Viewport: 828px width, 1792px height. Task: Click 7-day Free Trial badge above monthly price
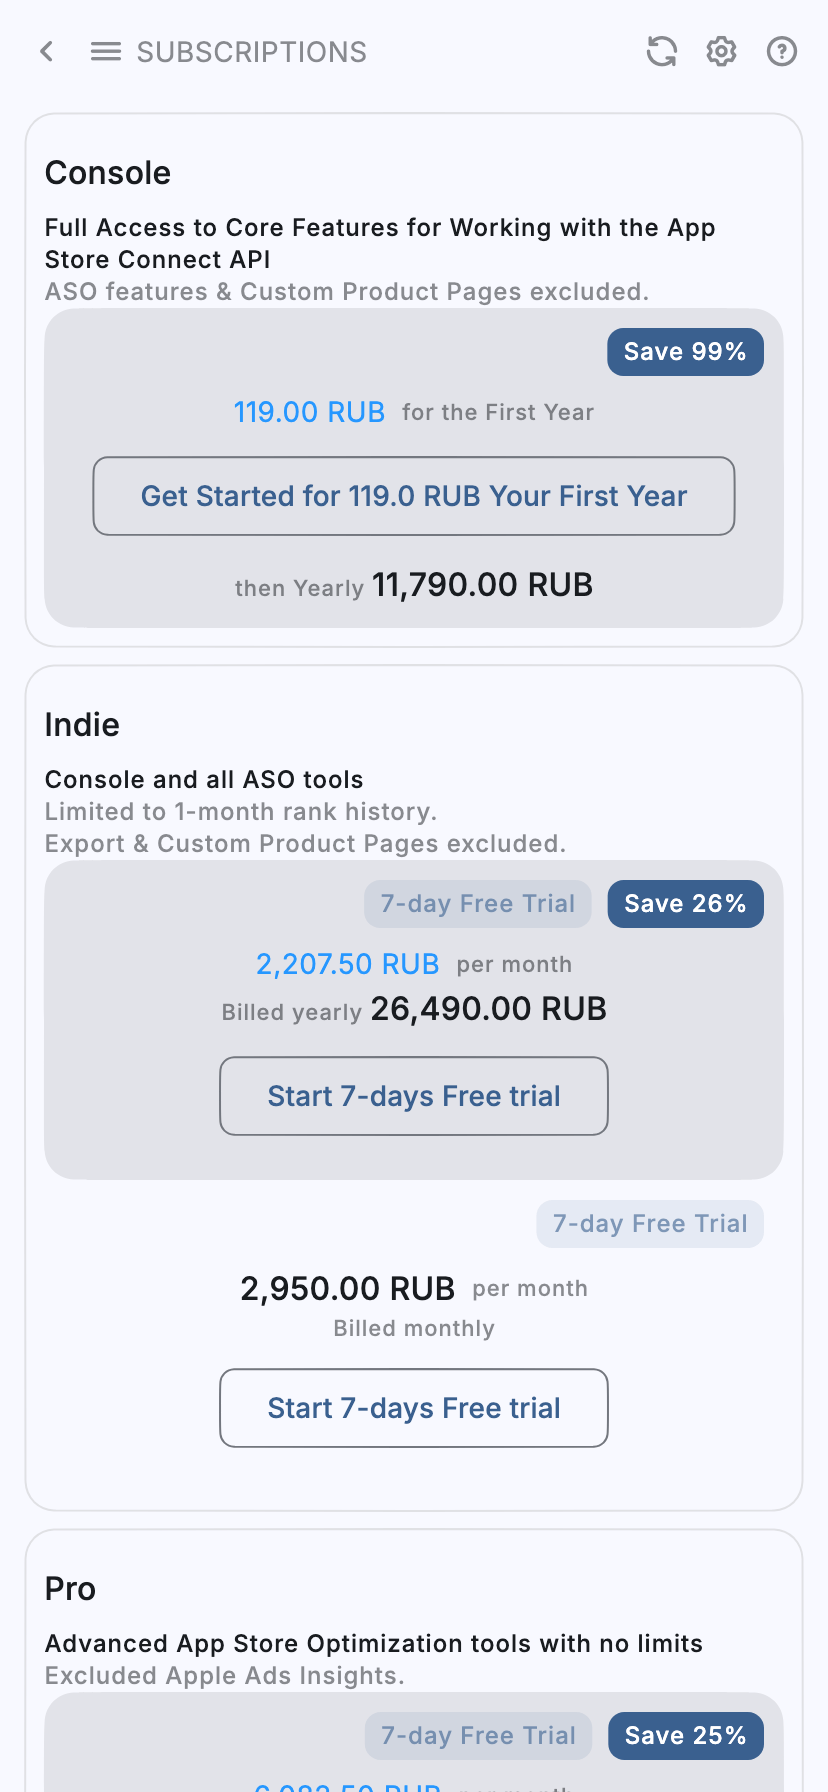click(650, 1224)
